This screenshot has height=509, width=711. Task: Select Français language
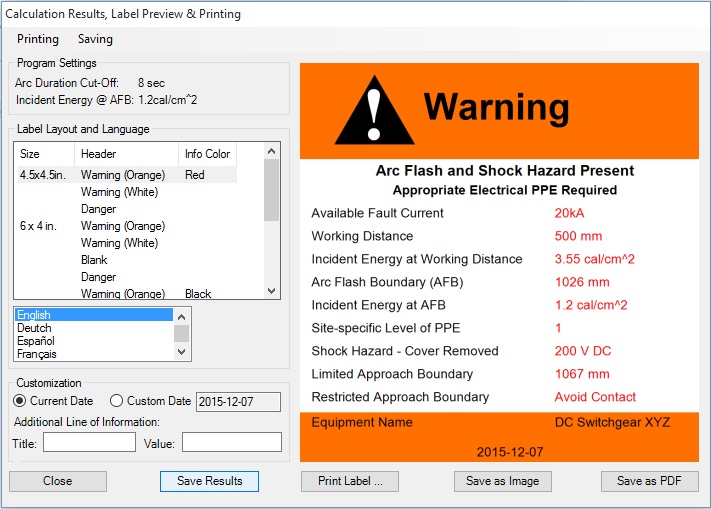pyautogui.click(x=94, y=354)
